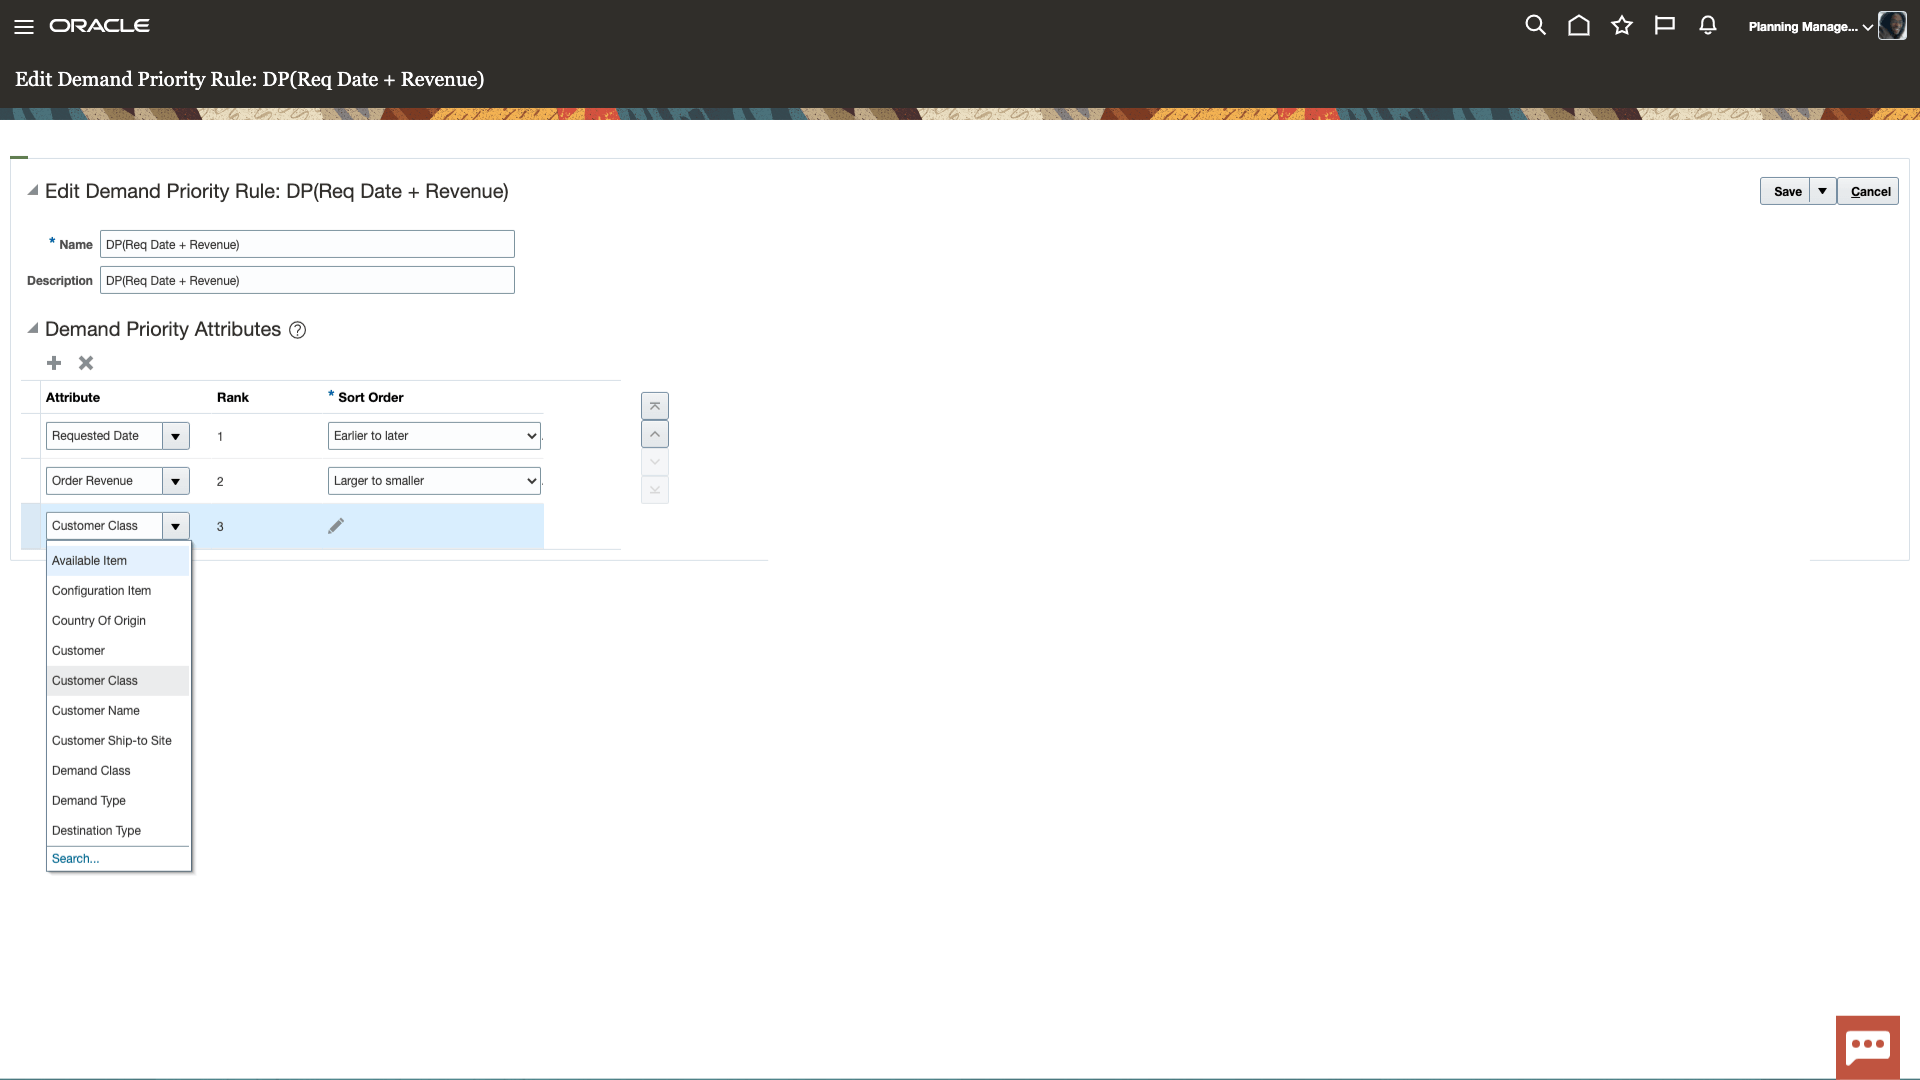Click the move up arrow icon
The image size is (1920, 1080).
coord(654,434)
